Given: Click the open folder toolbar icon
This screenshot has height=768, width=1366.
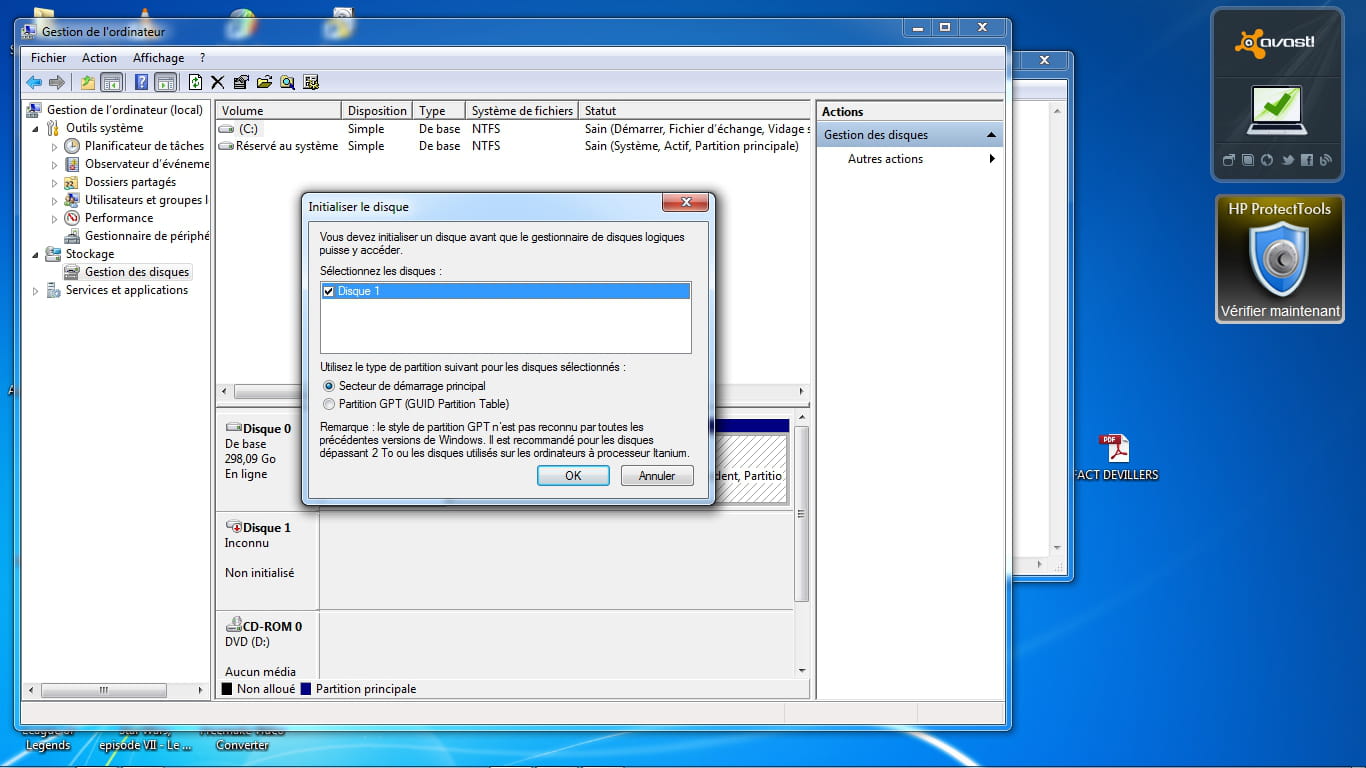Looking at the screenshot, I should click(264, 82).
